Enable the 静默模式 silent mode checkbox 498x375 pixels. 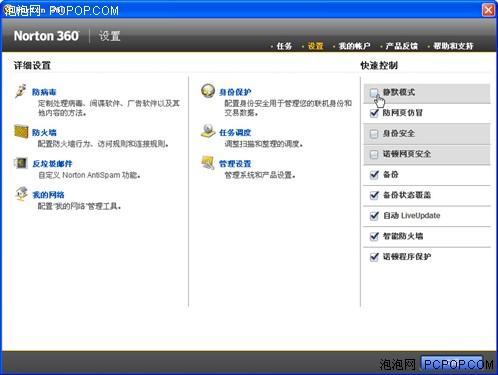click(374, 92)
